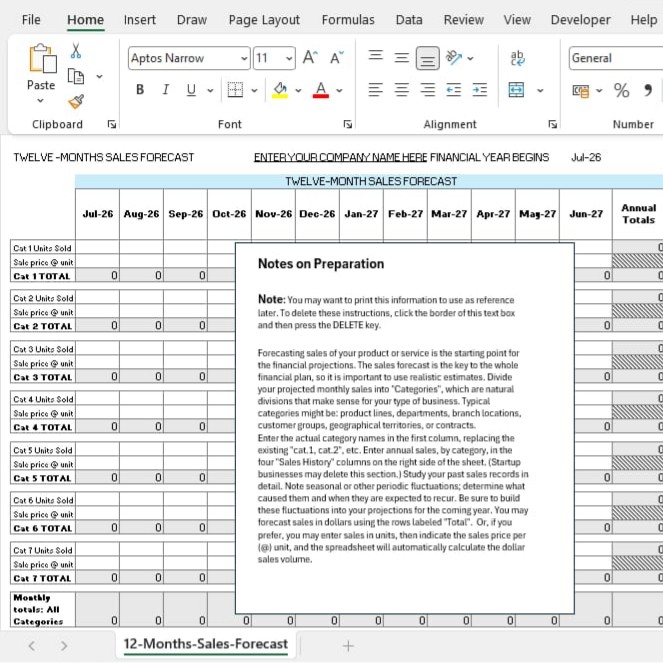Expand orientation options arrow
This screenshot has width=663, height=663.
coord(470,58)
